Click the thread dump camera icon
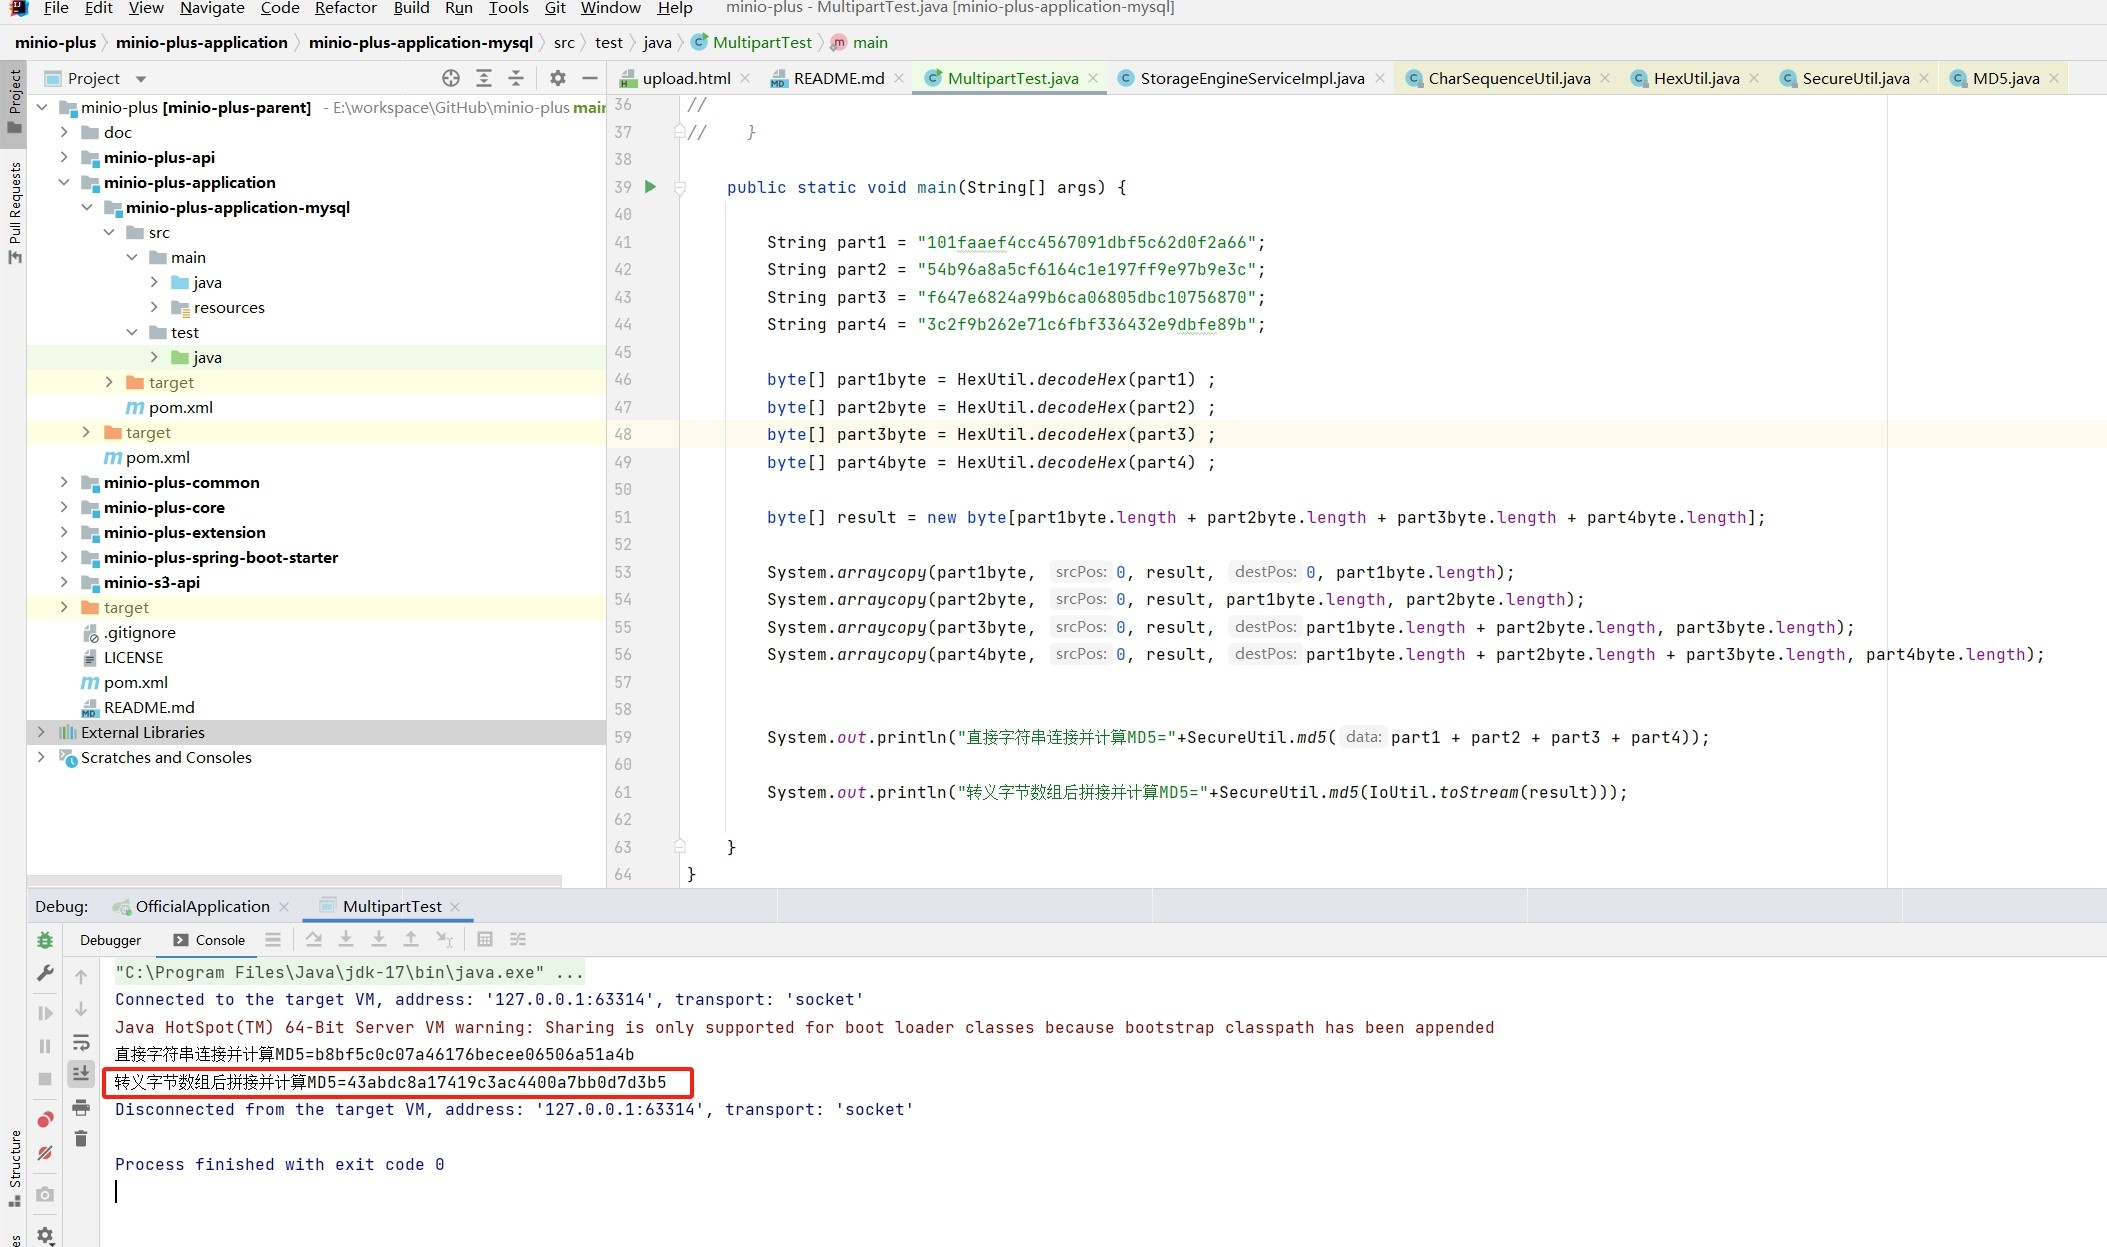2107x1247 pixels. click(45, 1194)
